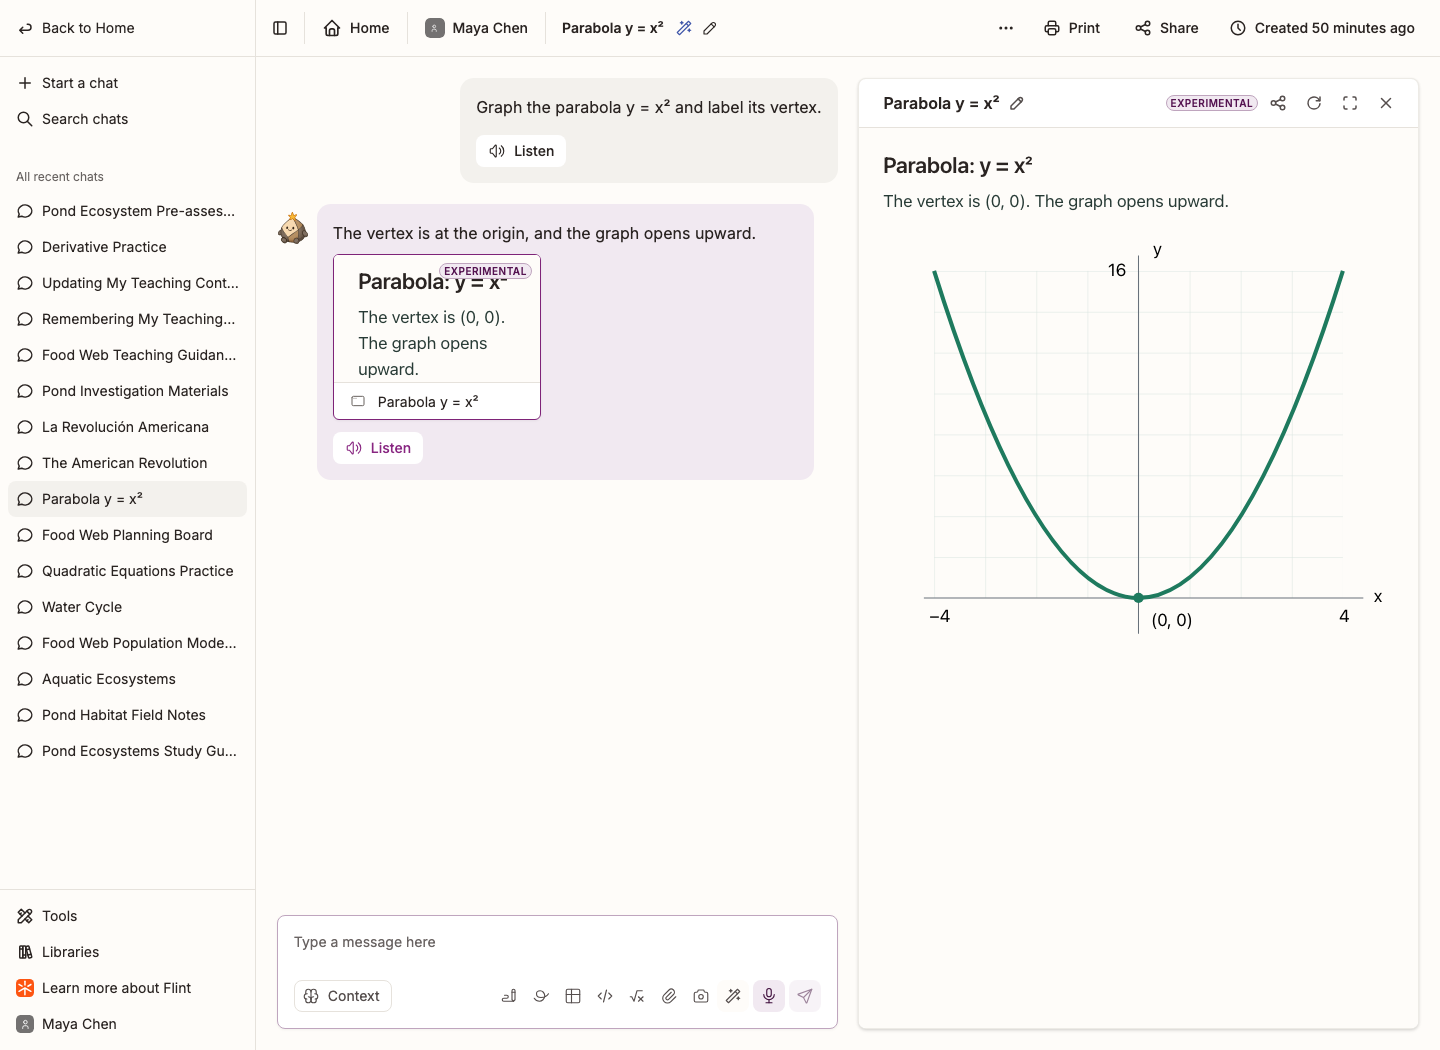Open the Context button
Image resolution: width=1440 pixels, height=1050 pixels.
coord(342,996)
